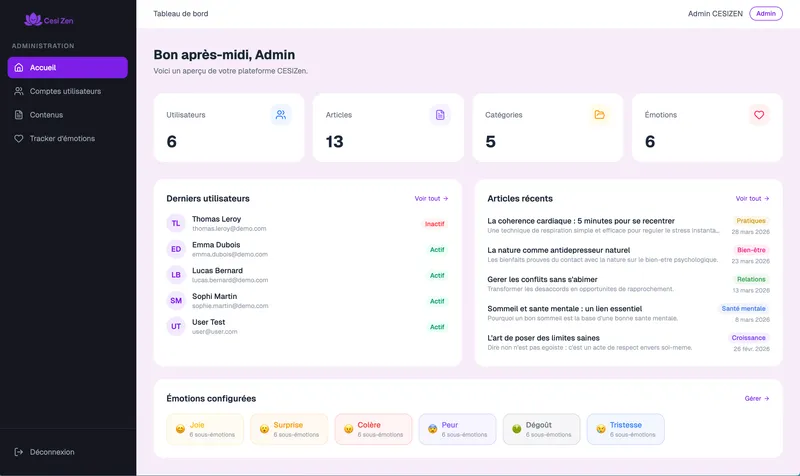Click Voir tout in Articles récents
Image resolution: width=800 pixels, height=476 pixels.
tap(752, 199)
